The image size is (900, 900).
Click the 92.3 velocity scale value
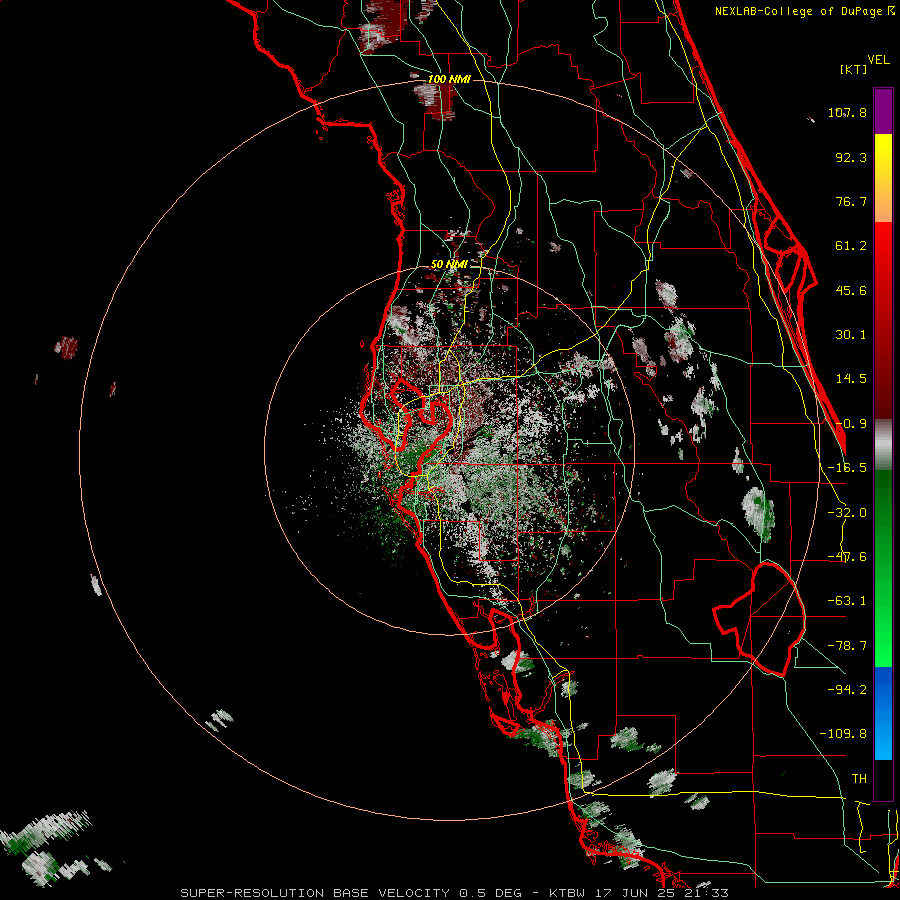tap(851, 157)
